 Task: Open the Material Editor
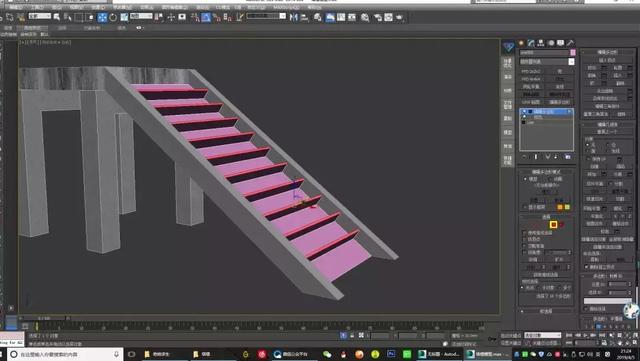click(x=365, y=17)
